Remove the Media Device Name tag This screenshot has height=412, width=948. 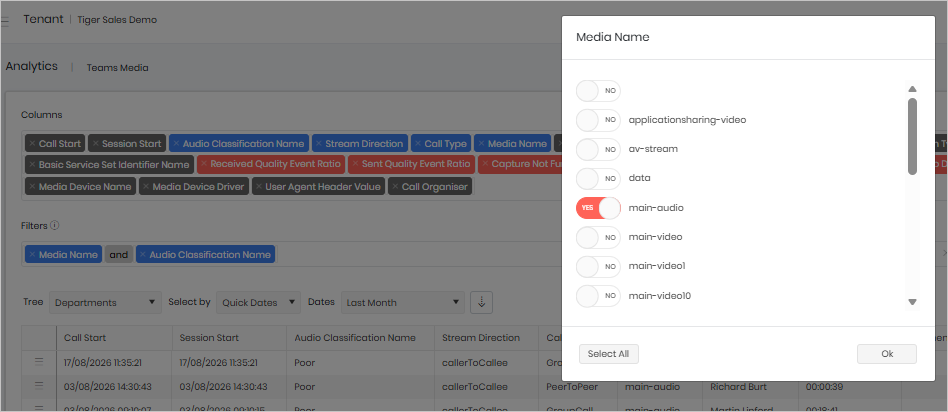click(x=32, y=187)
